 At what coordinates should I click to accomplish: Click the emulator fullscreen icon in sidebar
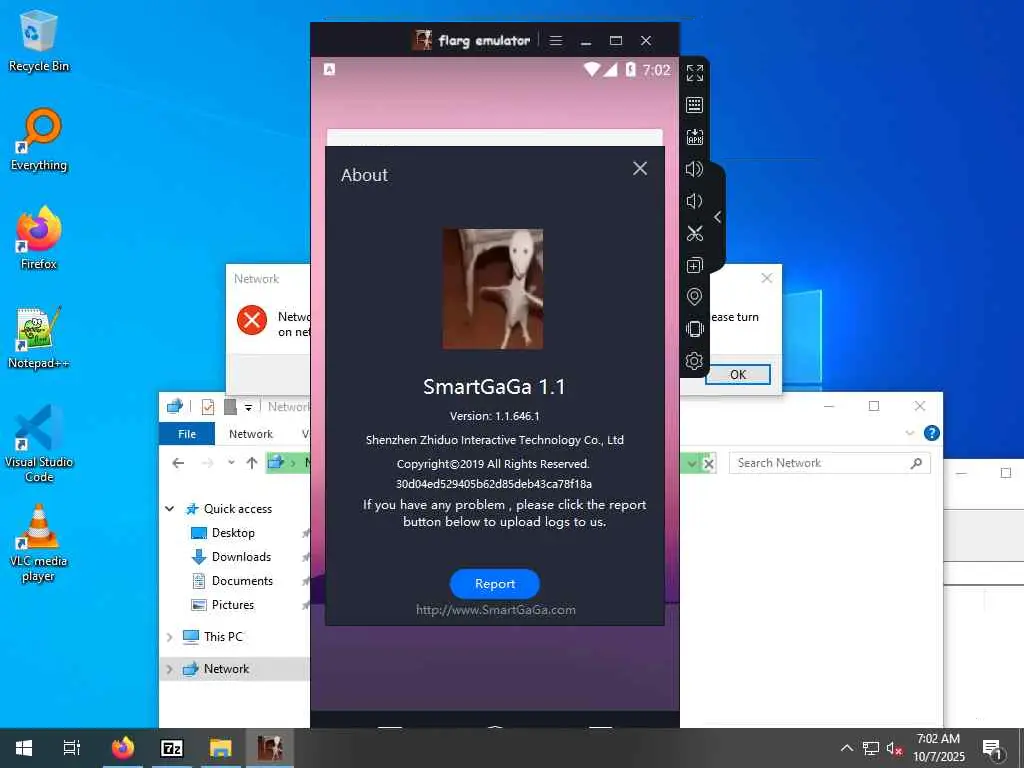(x=694, y=73)
